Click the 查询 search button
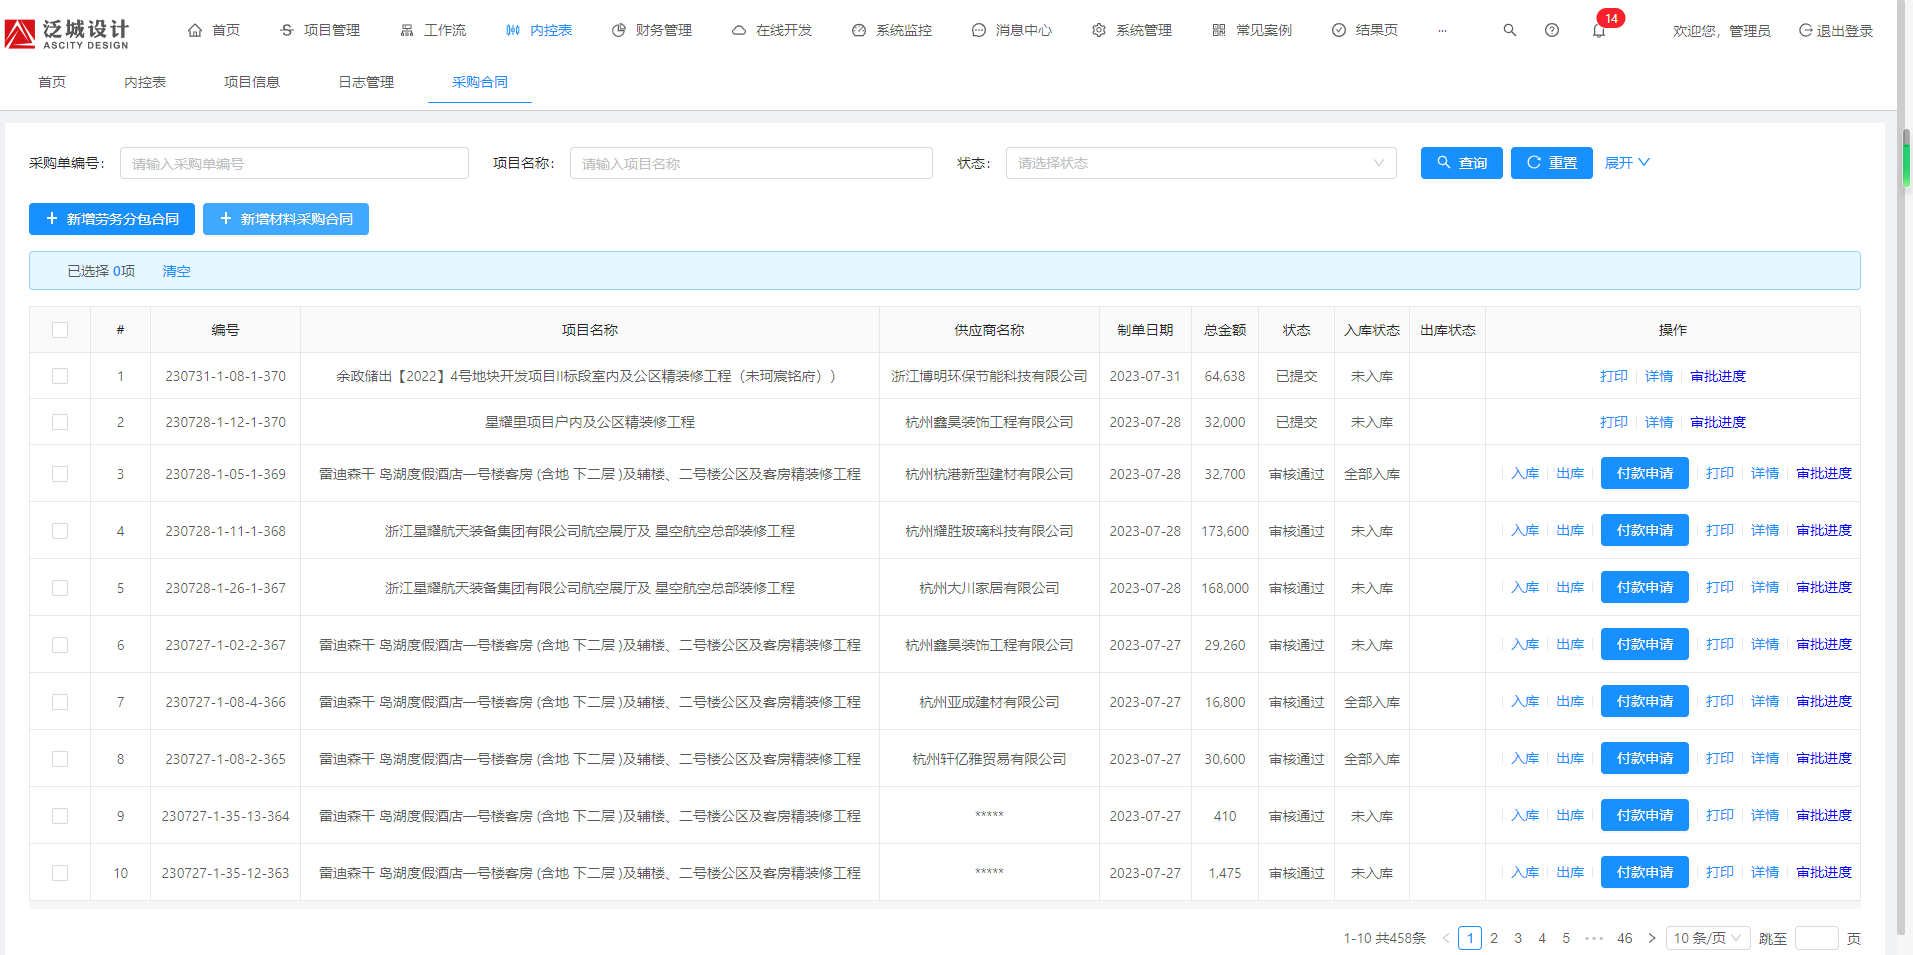Screen dimensions: 1913x955 (1462, 163)
